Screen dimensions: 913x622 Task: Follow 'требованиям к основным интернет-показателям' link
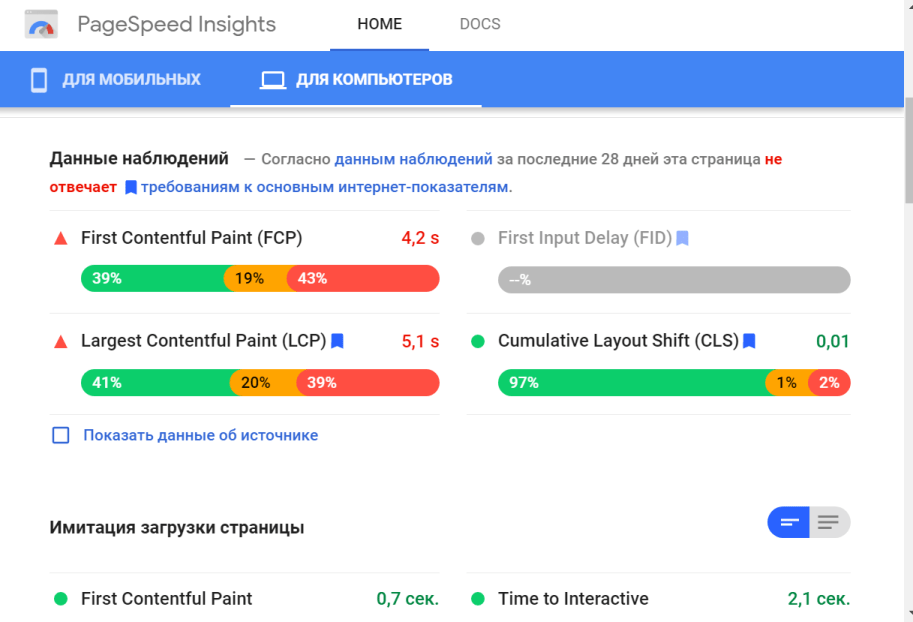pos(324,187)
